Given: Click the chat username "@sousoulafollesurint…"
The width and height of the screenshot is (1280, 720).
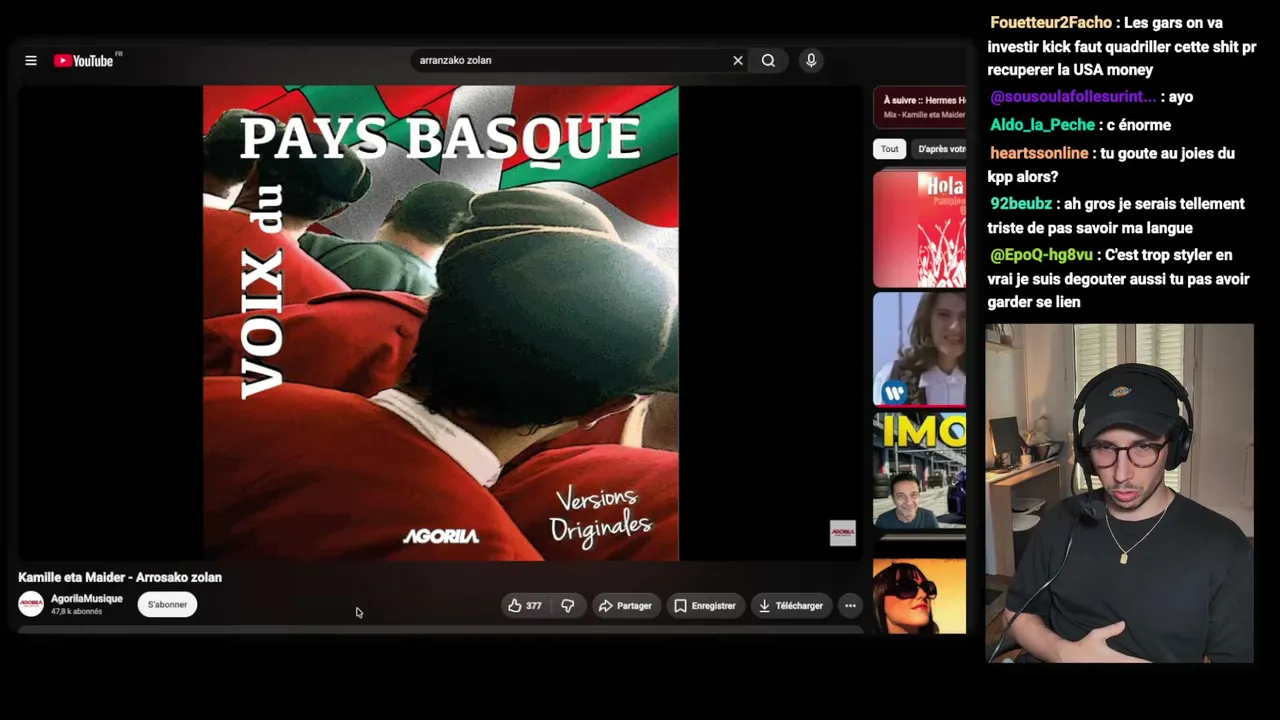Looking at the screenshot, I should click(1073, 97).
